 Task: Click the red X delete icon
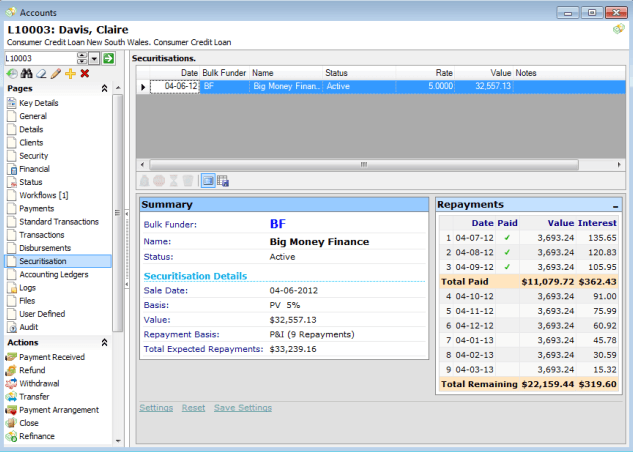pos(85,73)
